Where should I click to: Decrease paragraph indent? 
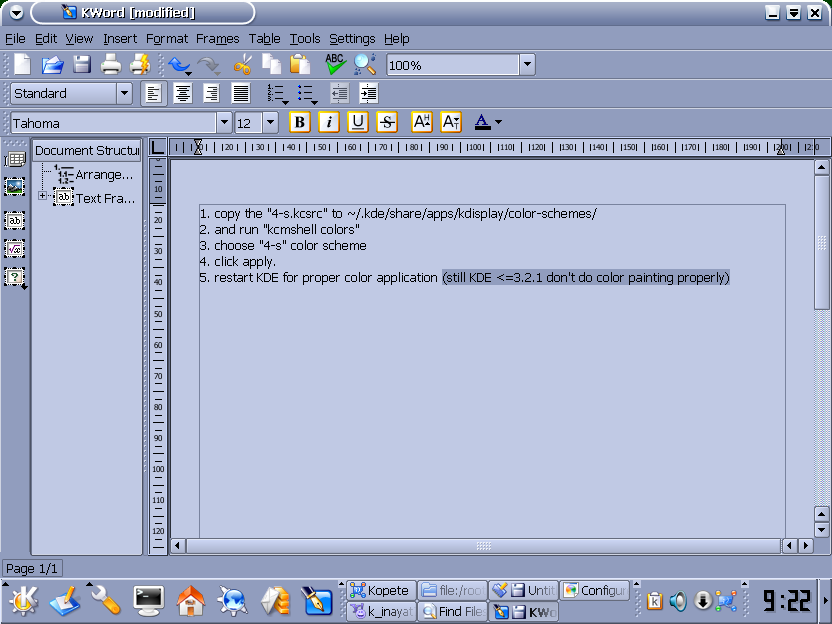339,94
